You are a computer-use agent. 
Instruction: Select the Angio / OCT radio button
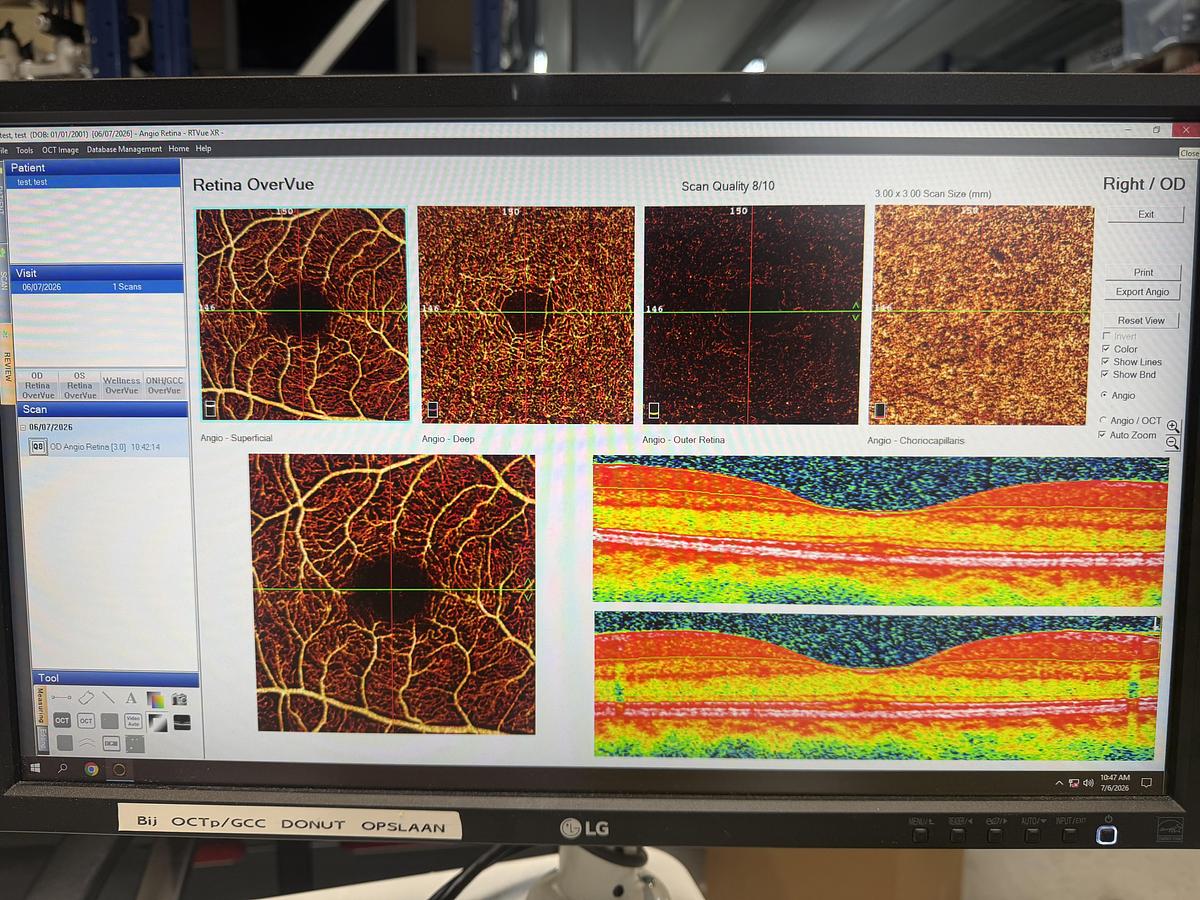click(x=1103, y=421)
